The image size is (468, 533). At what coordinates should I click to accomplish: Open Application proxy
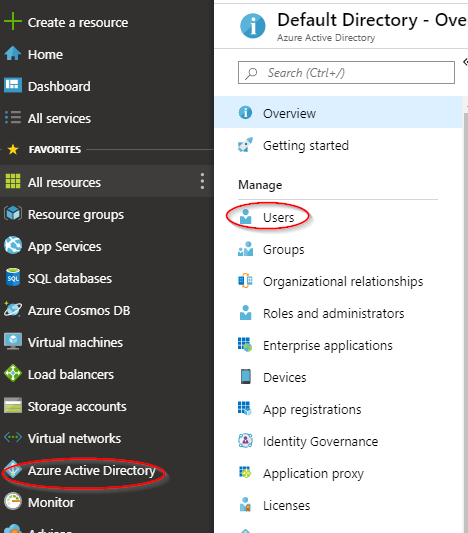pos(313,474)
